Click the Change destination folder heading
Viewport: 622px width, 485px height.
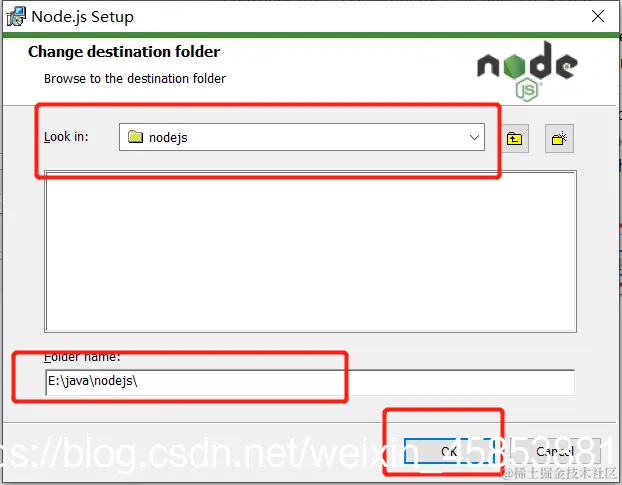(124, 52)
